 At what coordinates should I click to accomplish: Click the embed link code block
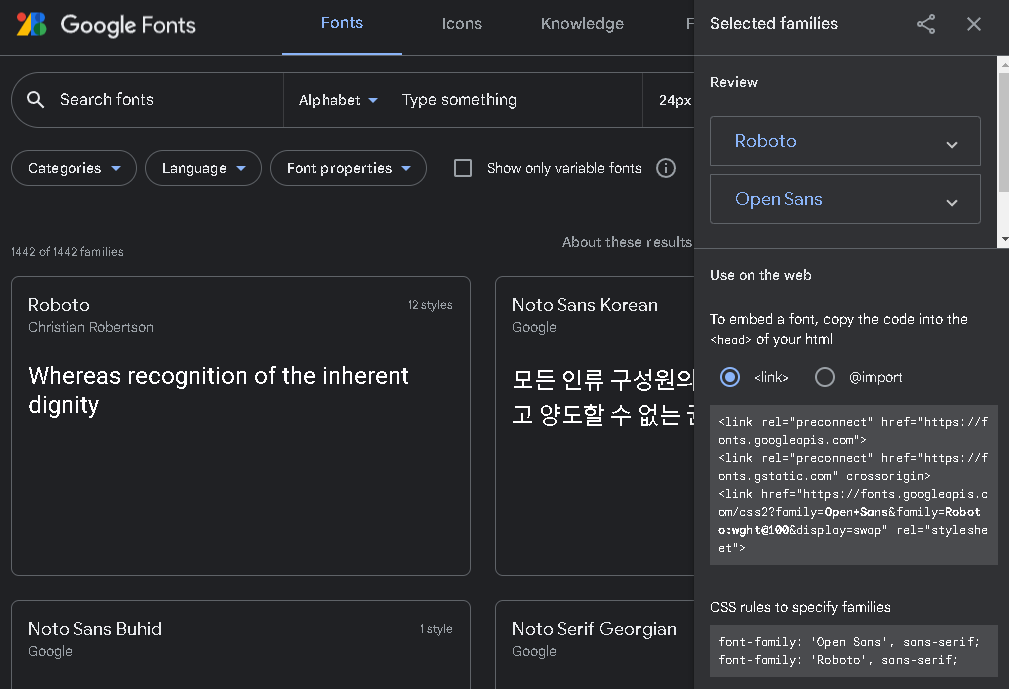click(853, 485)
